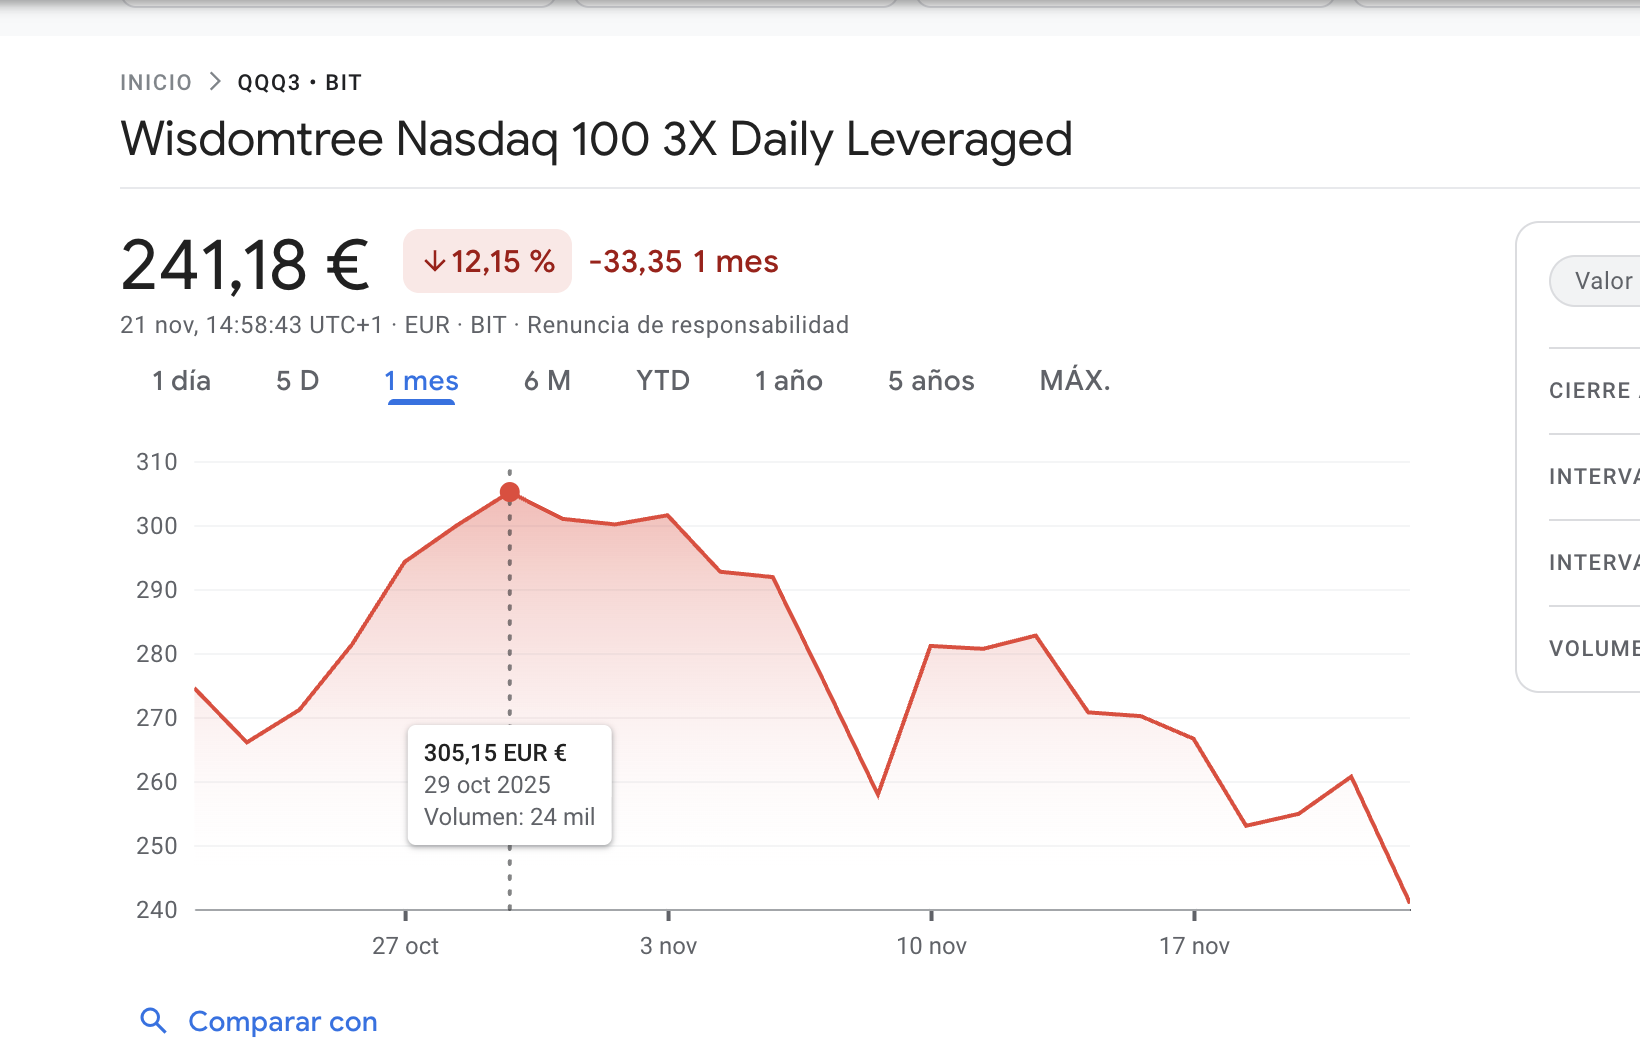The width and height of the screenshot is (1640, 1044).
Task: Select the 5 D time range
Action: pos(297,381)
